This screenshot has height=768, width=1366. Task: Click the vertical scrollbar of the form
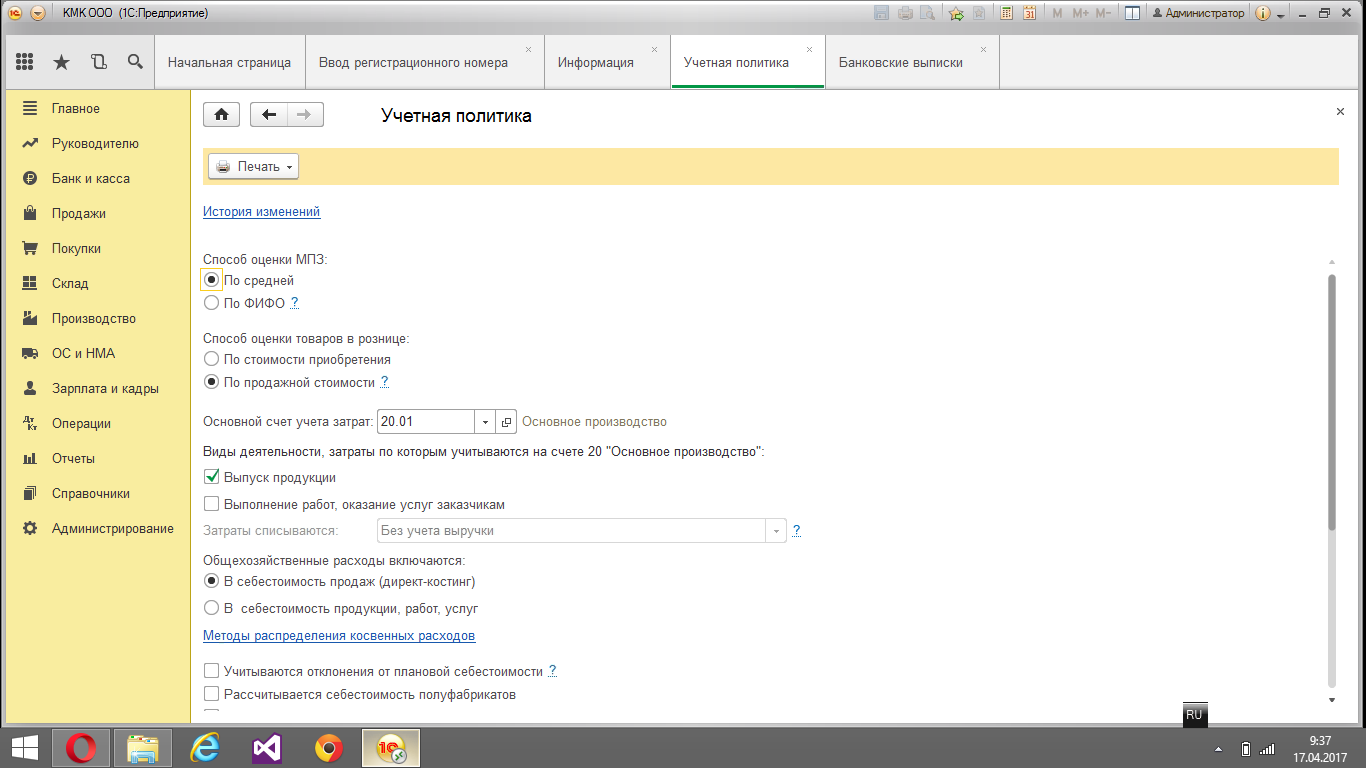pyautogui.click(x=1331, y=400)
